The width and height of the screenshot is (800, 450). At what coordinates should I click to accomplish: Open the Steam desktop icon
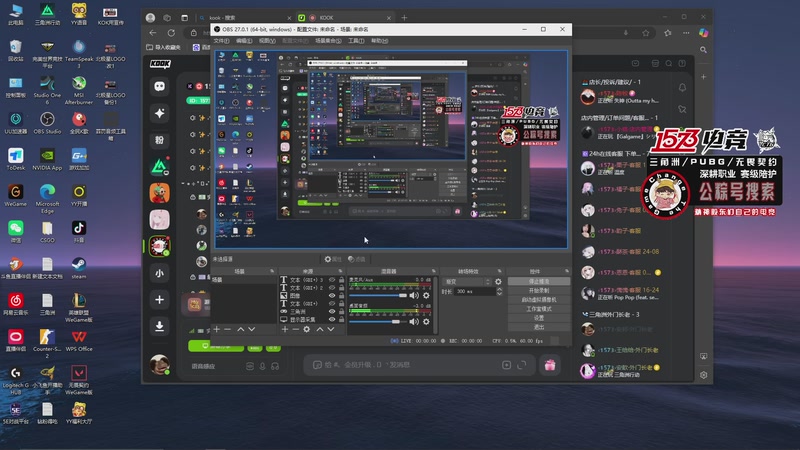[x=79, y=268]
